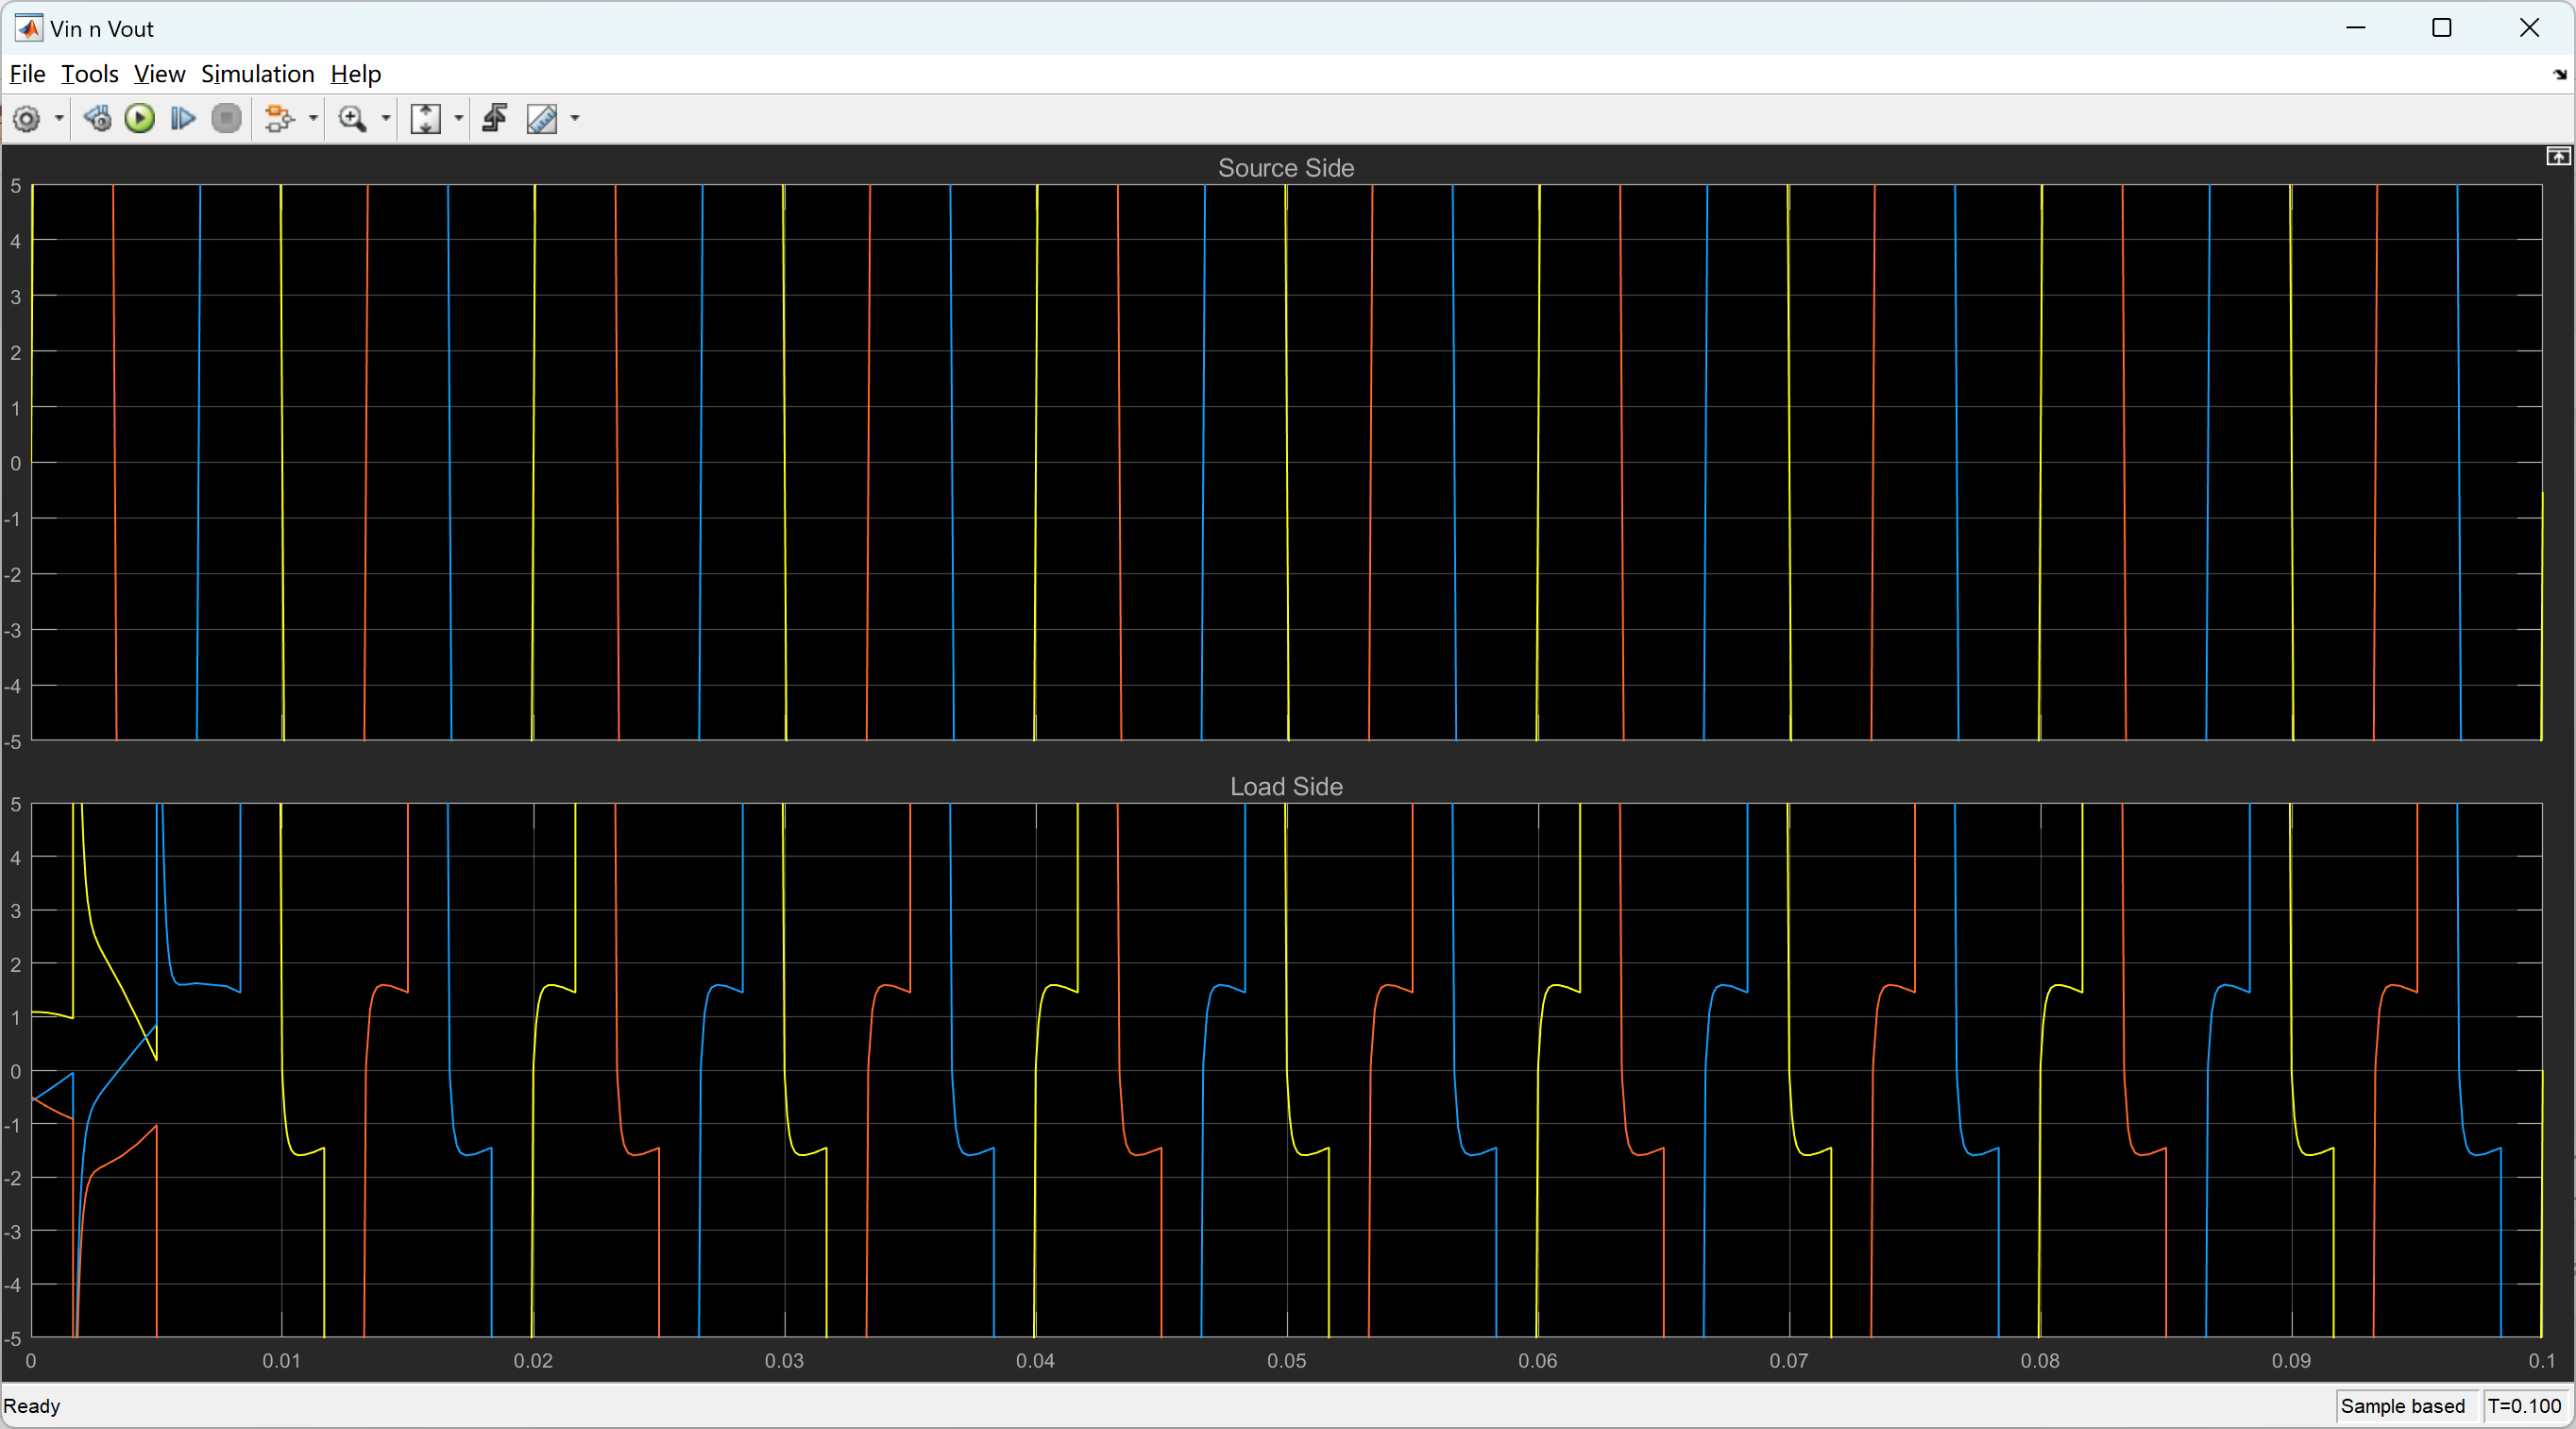Expand the zoom mode dropdown arrow
2576x1429 pixels.
(x=386, y=119)
